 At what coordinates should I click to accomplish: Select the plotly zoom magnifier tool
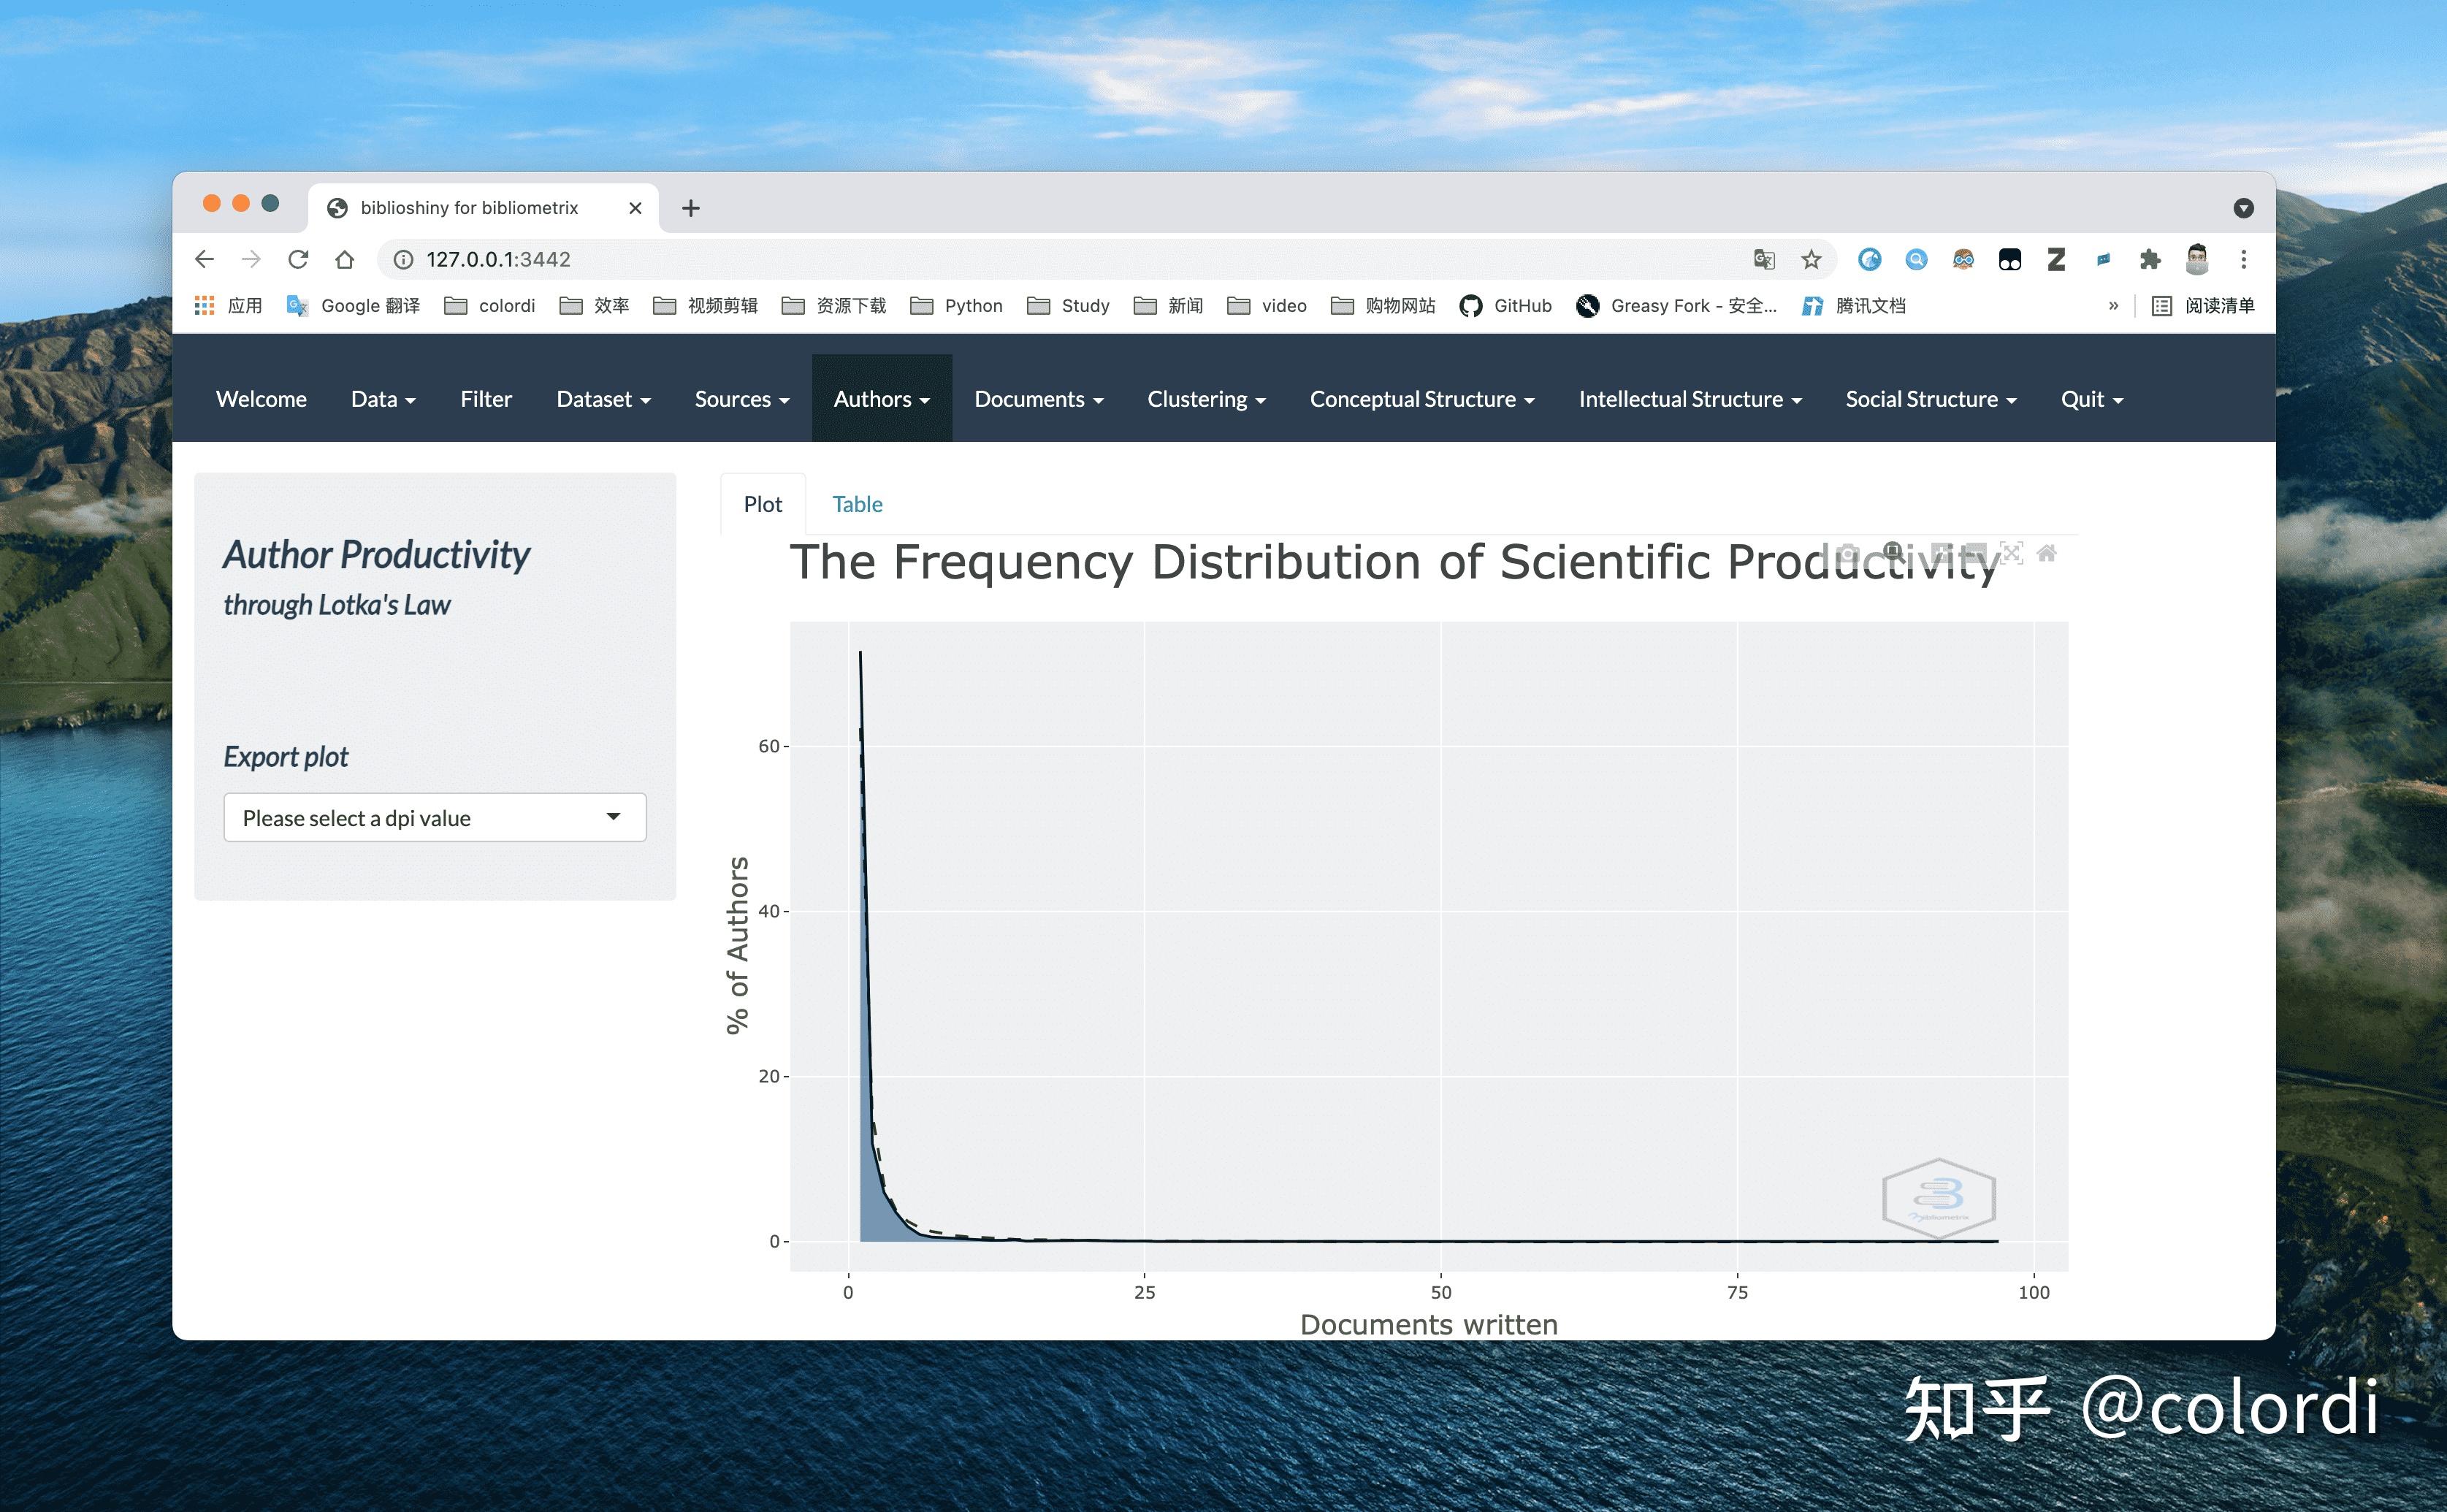1894,552
